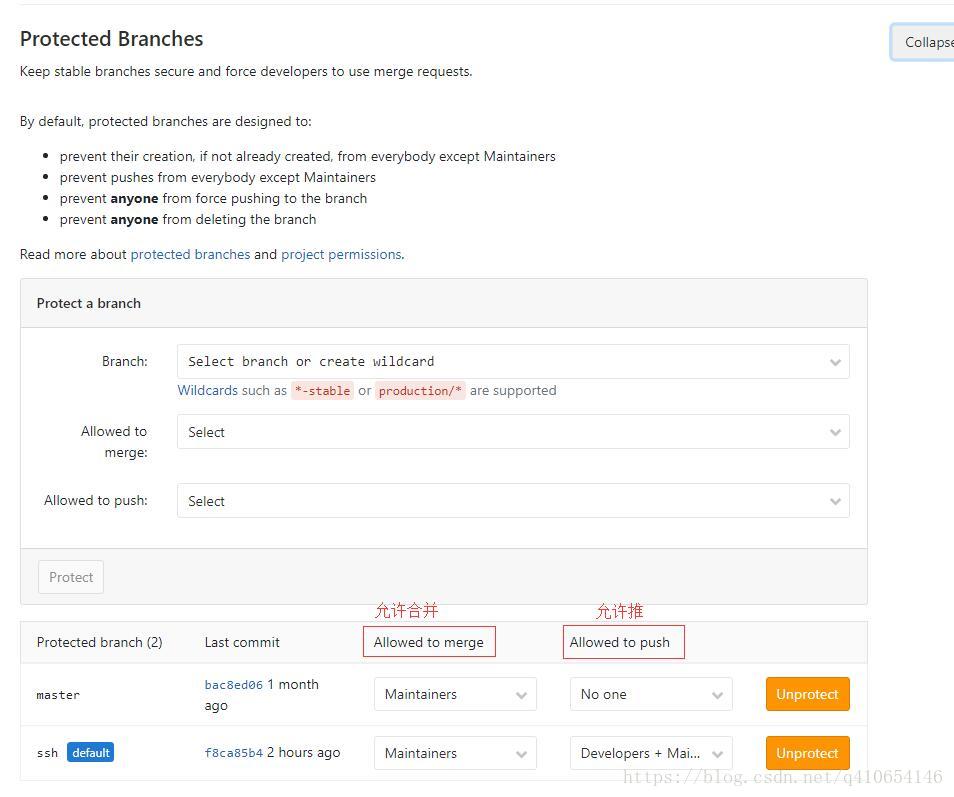Unprotect the master branch
This screenshot has width=954, height=797.
[x=807, y=694]
